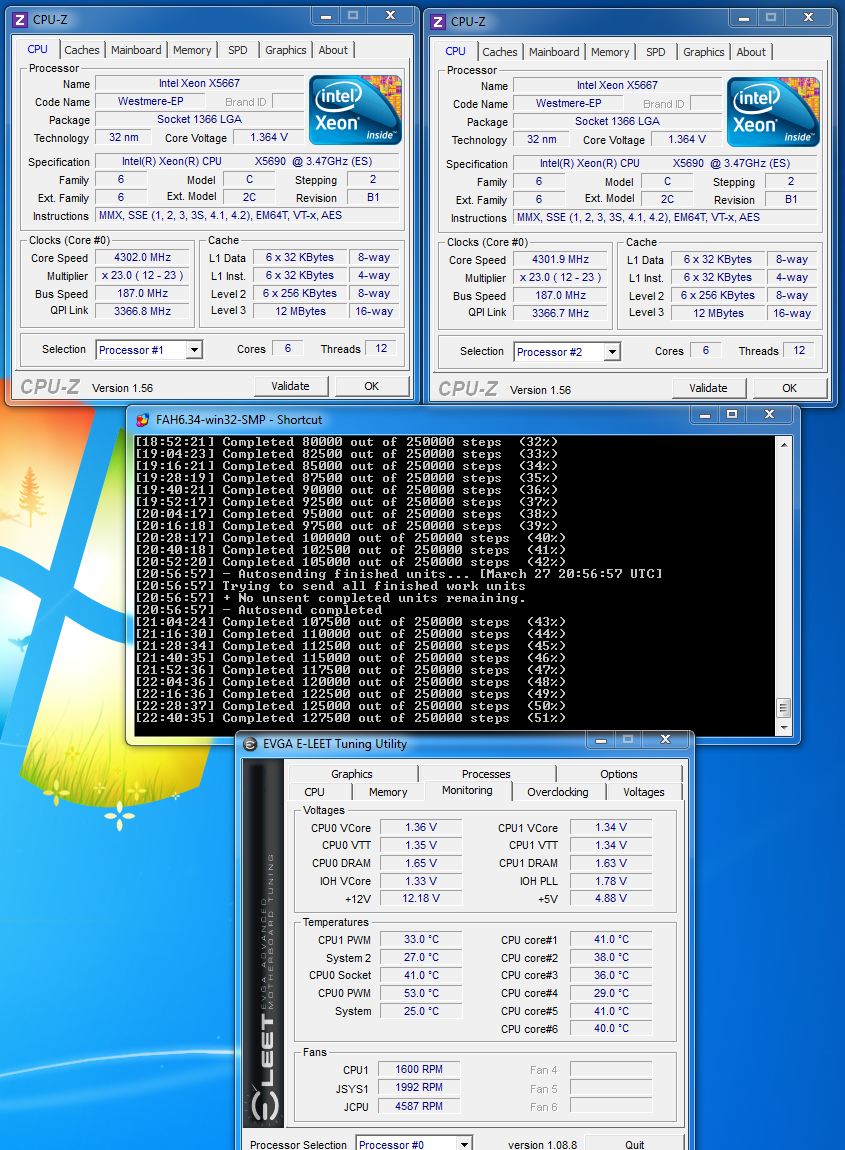Maximize the FAH6.34 console window
The width and height of the screenshot is (845, 1150).
(732, 414)
